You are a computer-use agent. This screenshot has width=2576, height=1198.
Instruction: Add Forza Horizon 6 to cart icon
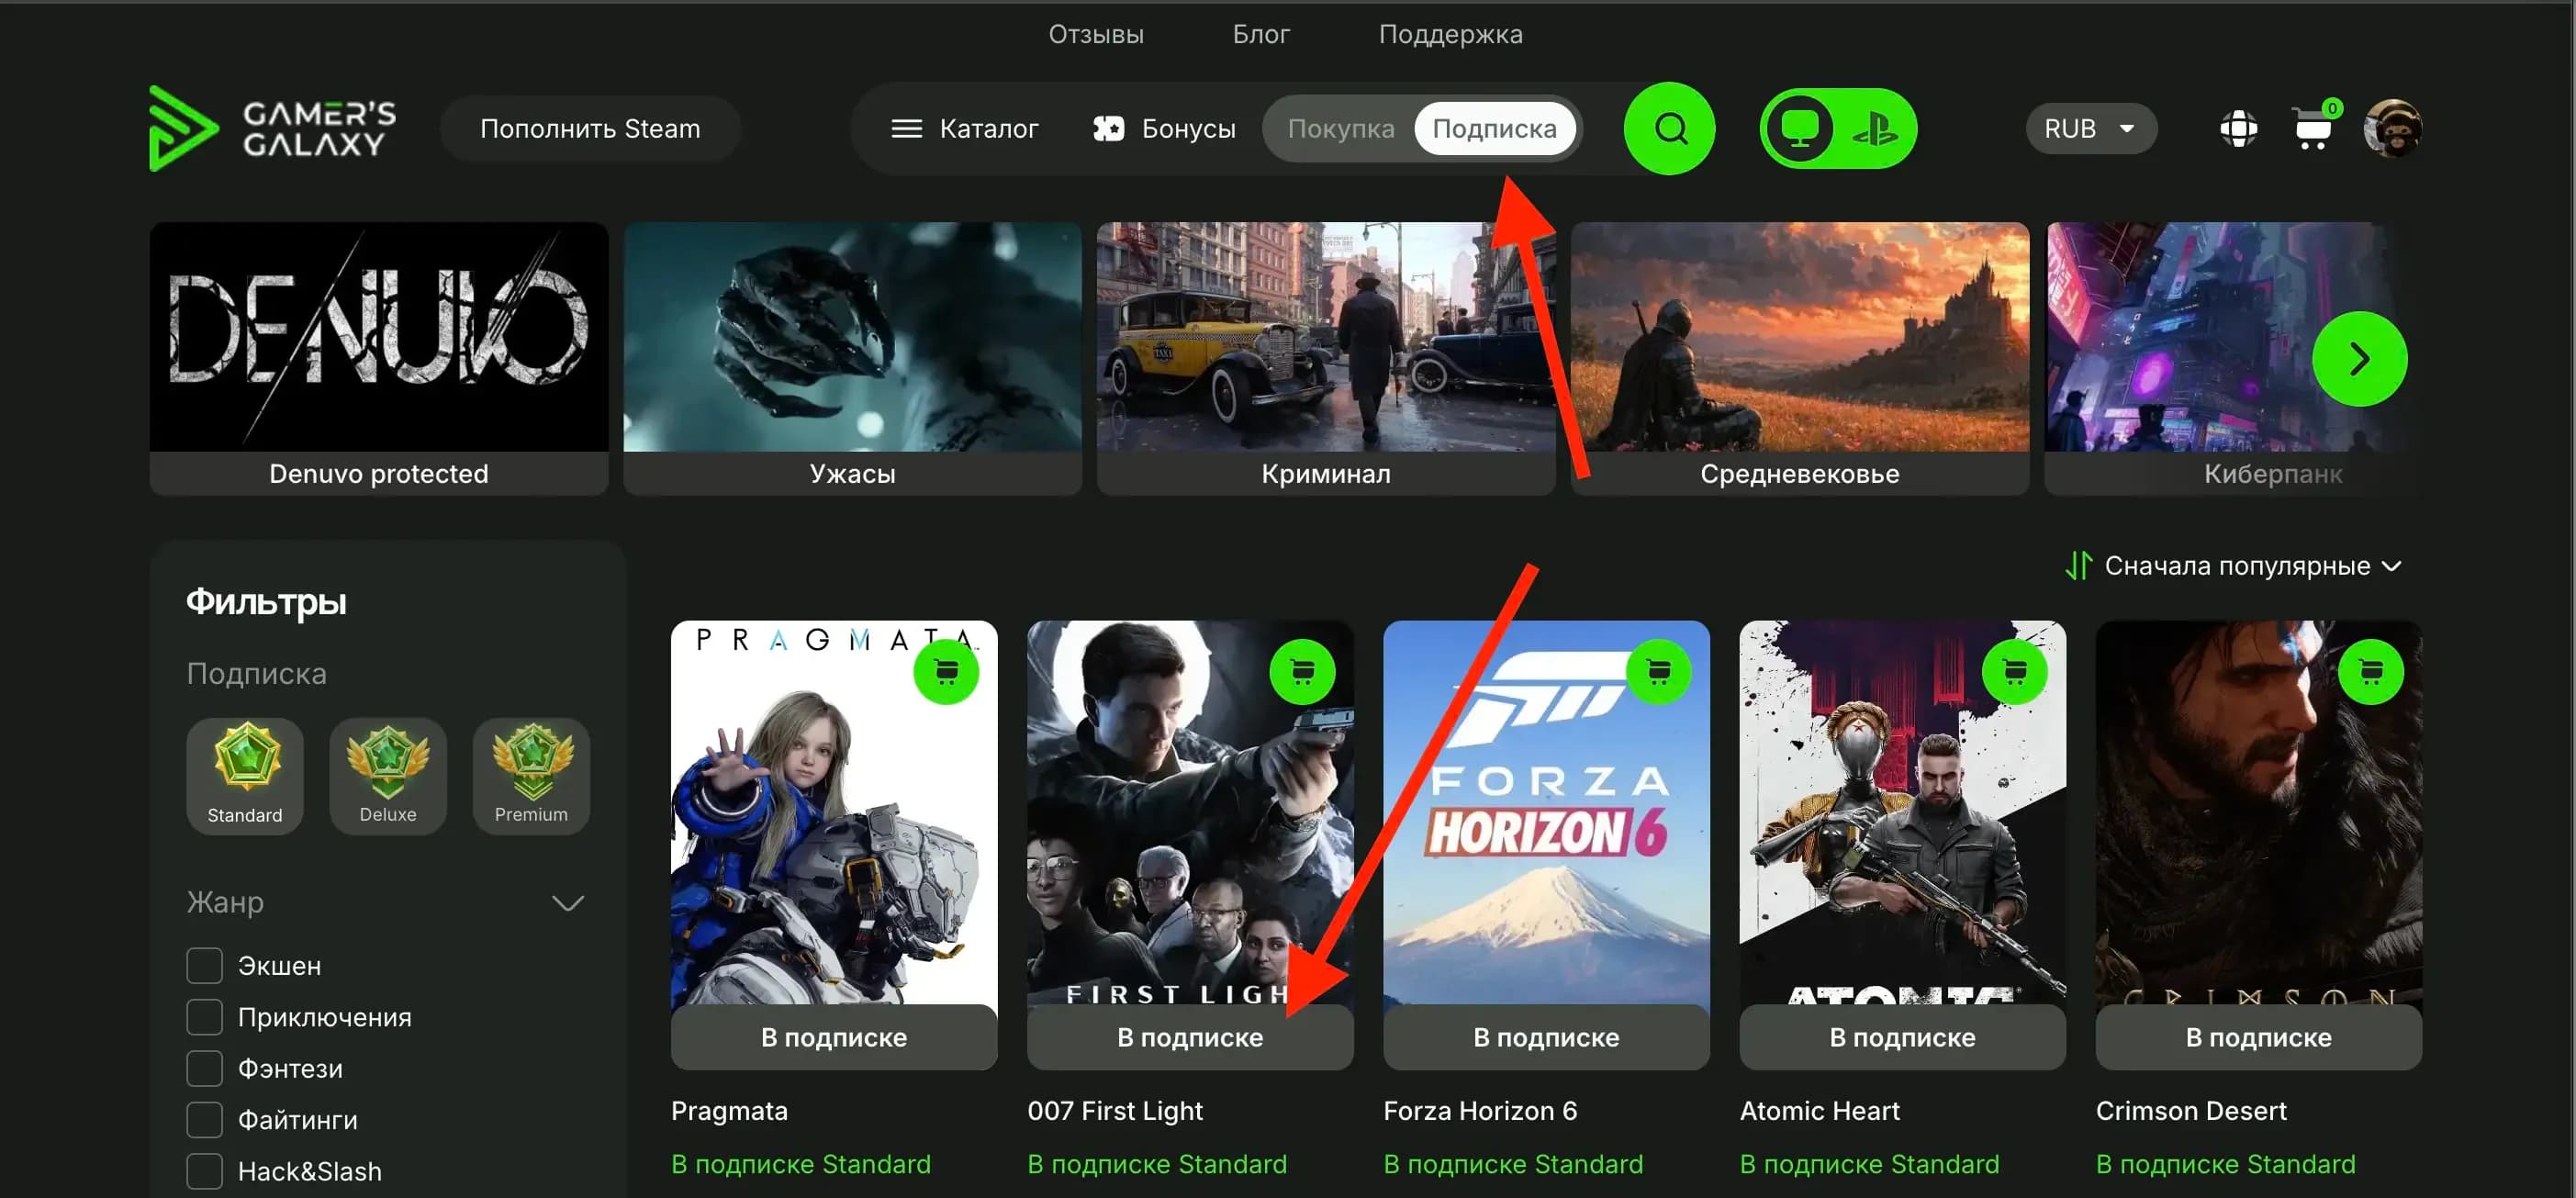coord(1658,671)
